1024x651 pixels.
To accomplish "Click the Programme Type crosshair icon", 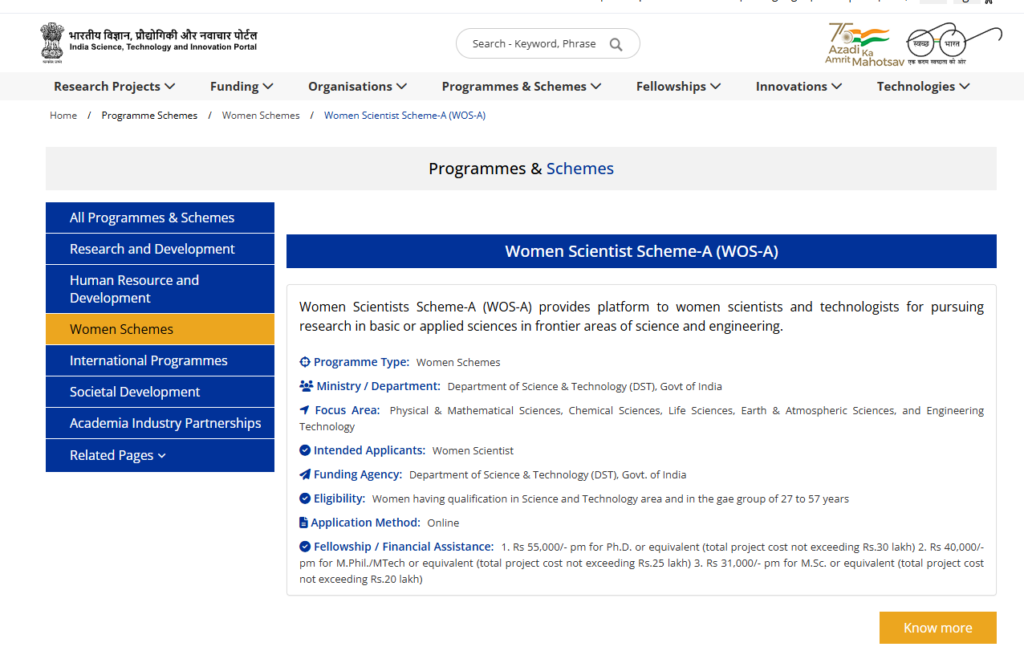I will click(305, 362).
